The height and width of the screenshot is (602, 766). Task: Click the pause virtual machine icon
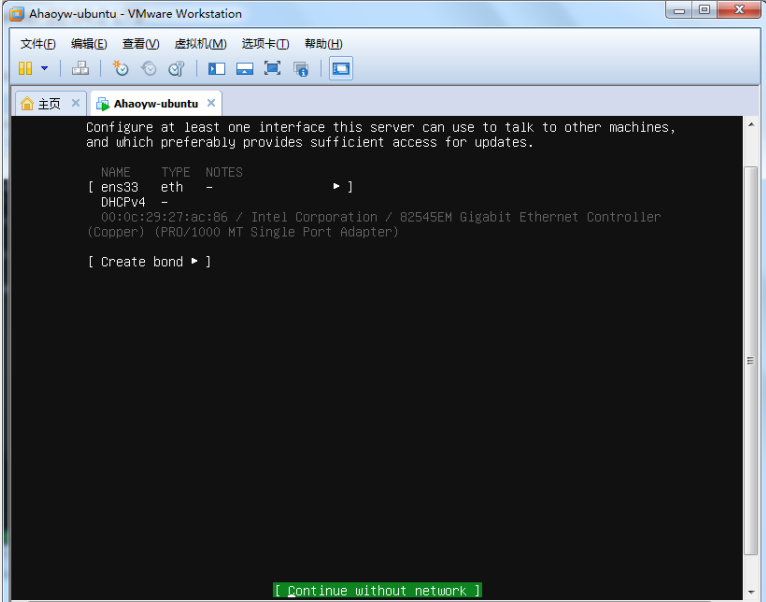point(25,68)
